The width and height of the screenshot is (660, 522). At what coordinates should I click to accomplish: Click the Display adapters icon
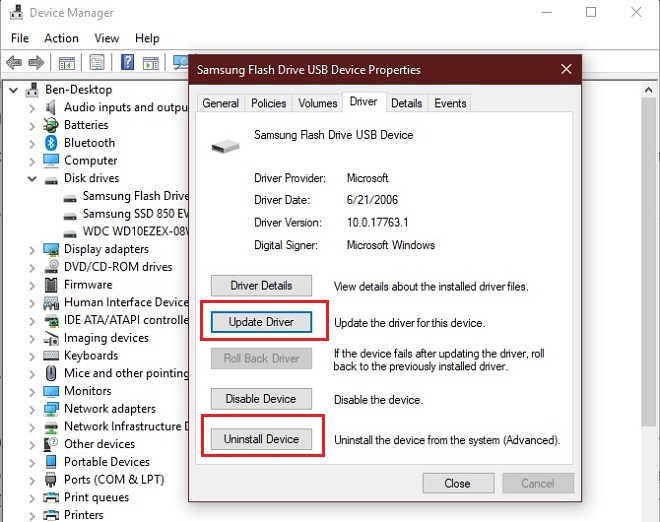(x=51, y=249)
